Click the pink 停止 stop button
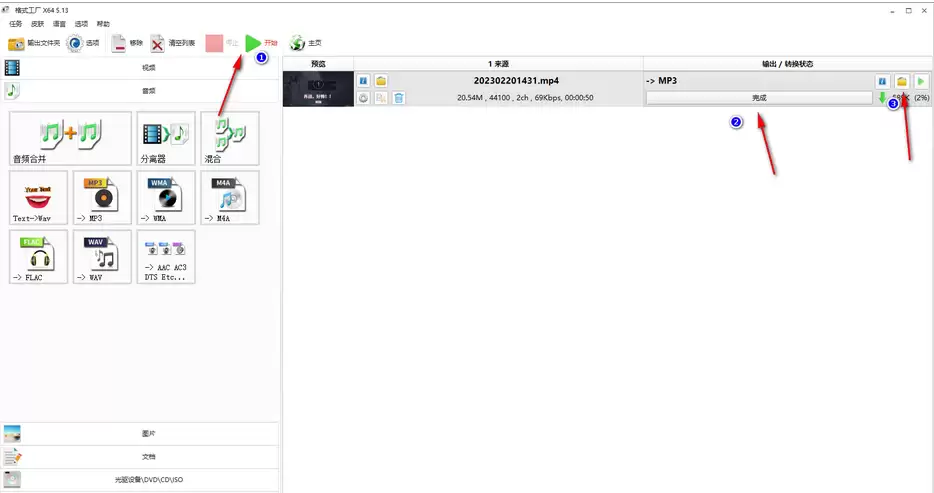The width and height of the screenshot is (934, 493). tap(222, 43)
